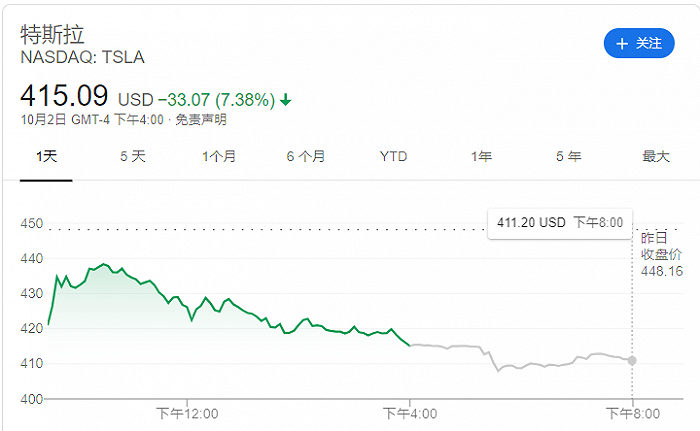Click the 下午12:00 axis label
This screenshot has height=431, width=700.
point(187,412)
